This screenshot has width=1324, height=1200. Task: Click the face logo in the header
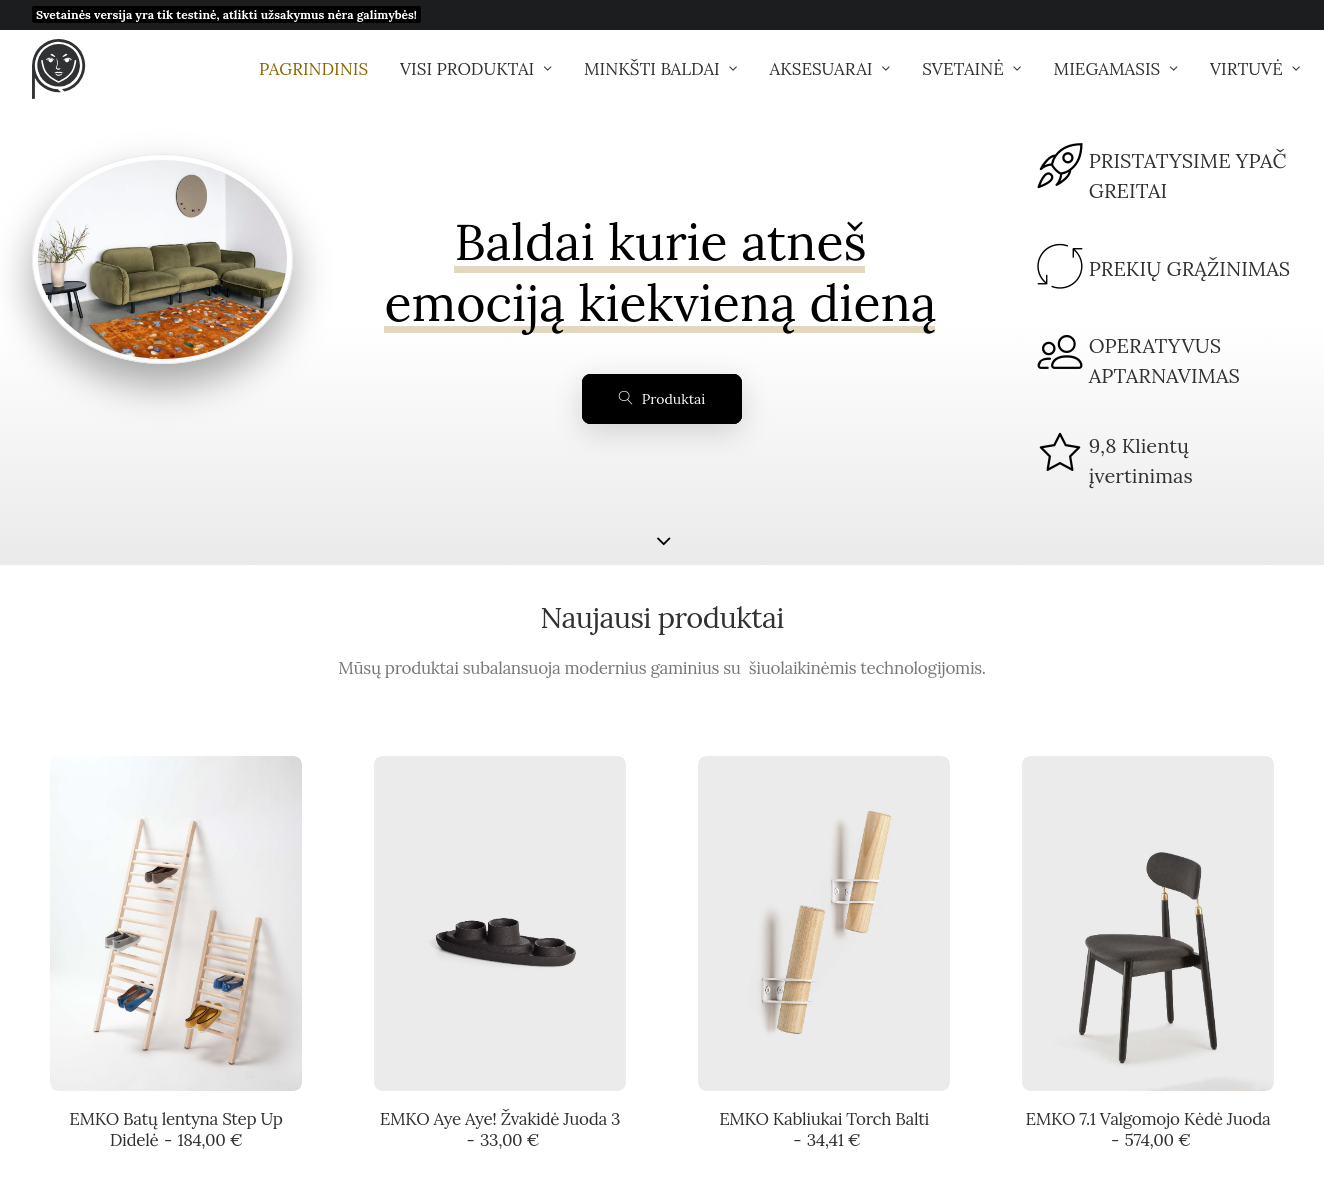click(58, 69)
